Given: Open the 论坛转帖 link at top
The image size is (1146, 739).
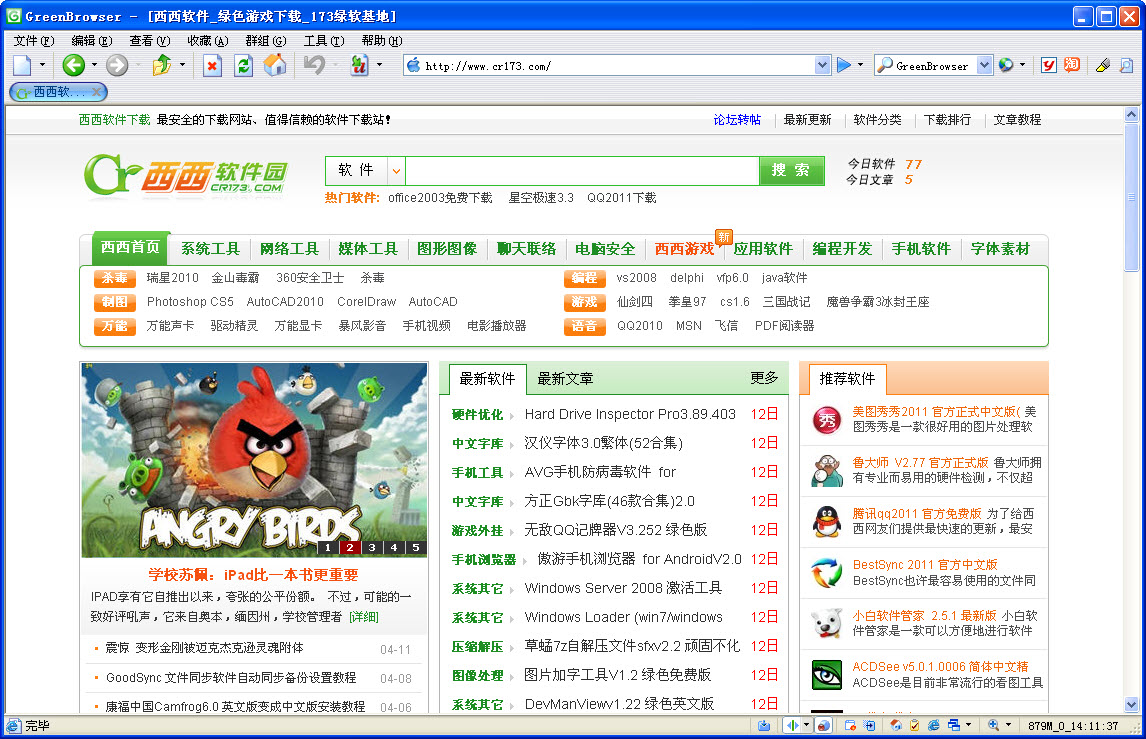Looking at the screenshot, I should pos(737,119).
